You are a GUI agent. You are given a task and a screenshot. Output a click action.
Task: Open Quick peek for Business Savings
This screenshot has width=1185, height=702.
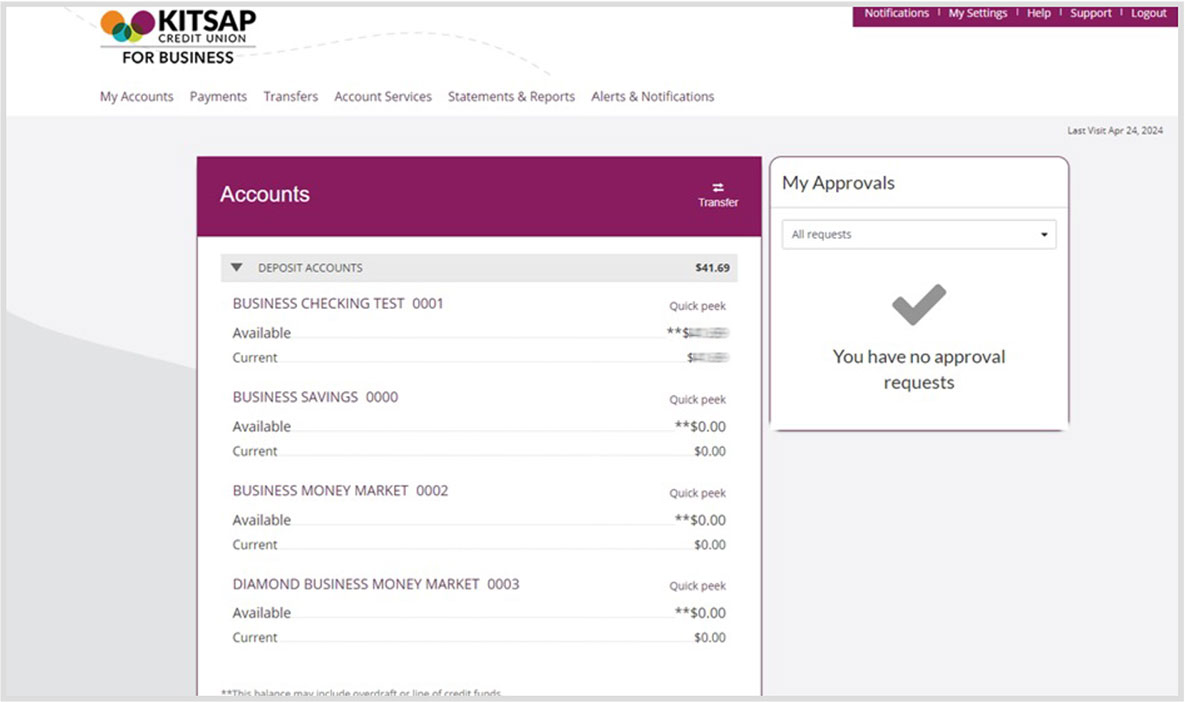click(697, 399)
